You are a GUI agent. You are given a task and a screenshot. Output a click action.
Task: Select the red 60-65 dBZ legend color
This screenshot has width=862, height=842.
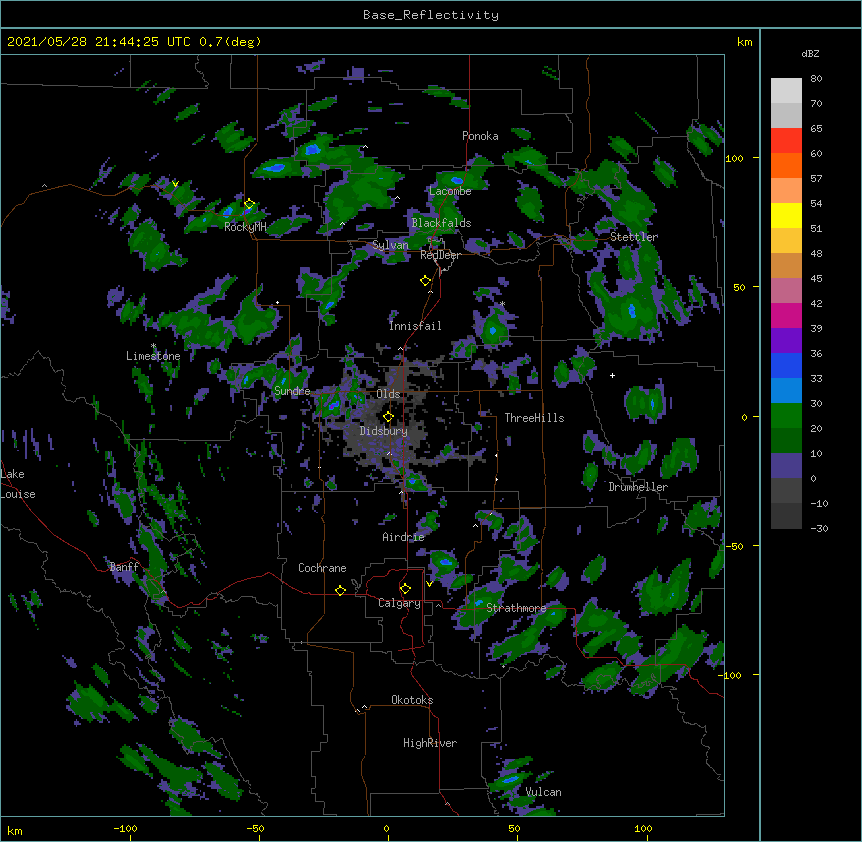(786, 140)
